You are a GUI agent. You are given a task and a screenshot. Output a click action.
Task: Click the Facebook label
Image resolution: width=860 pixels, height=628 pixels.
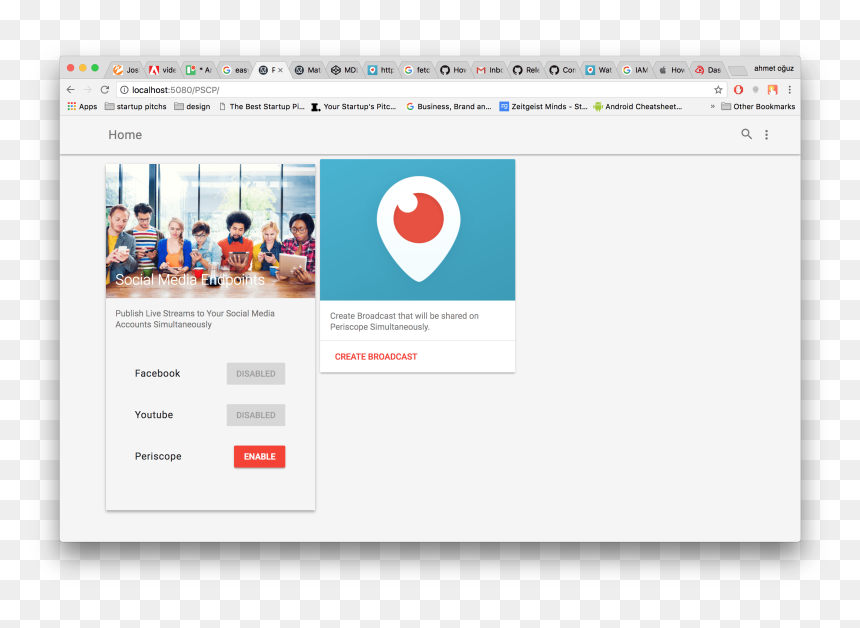(x=157, y=374)
